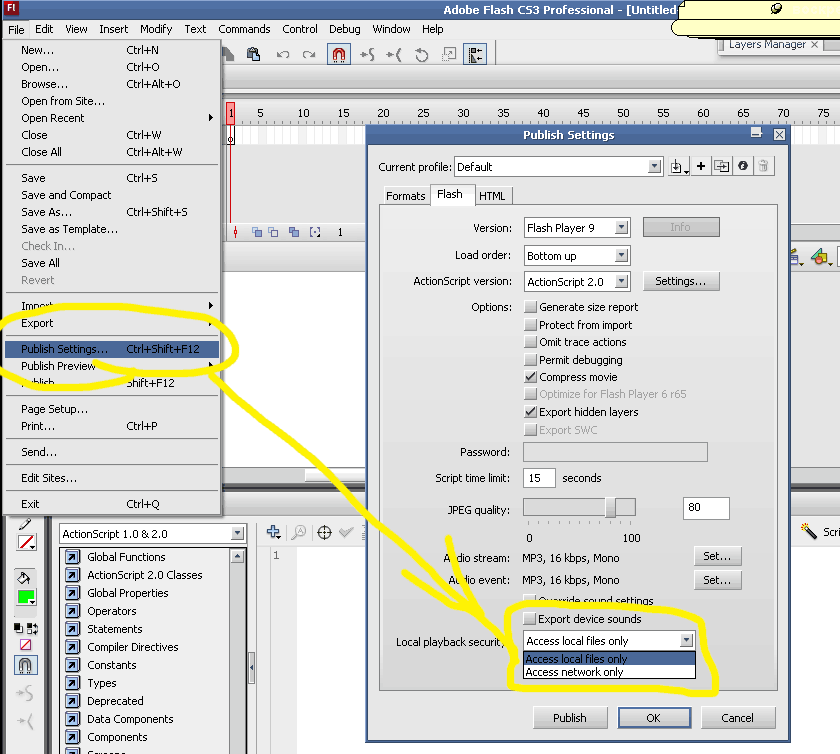Click Save As in the File menu
The height and width of the screenshot is (754, 840).
tap(112, 212)
